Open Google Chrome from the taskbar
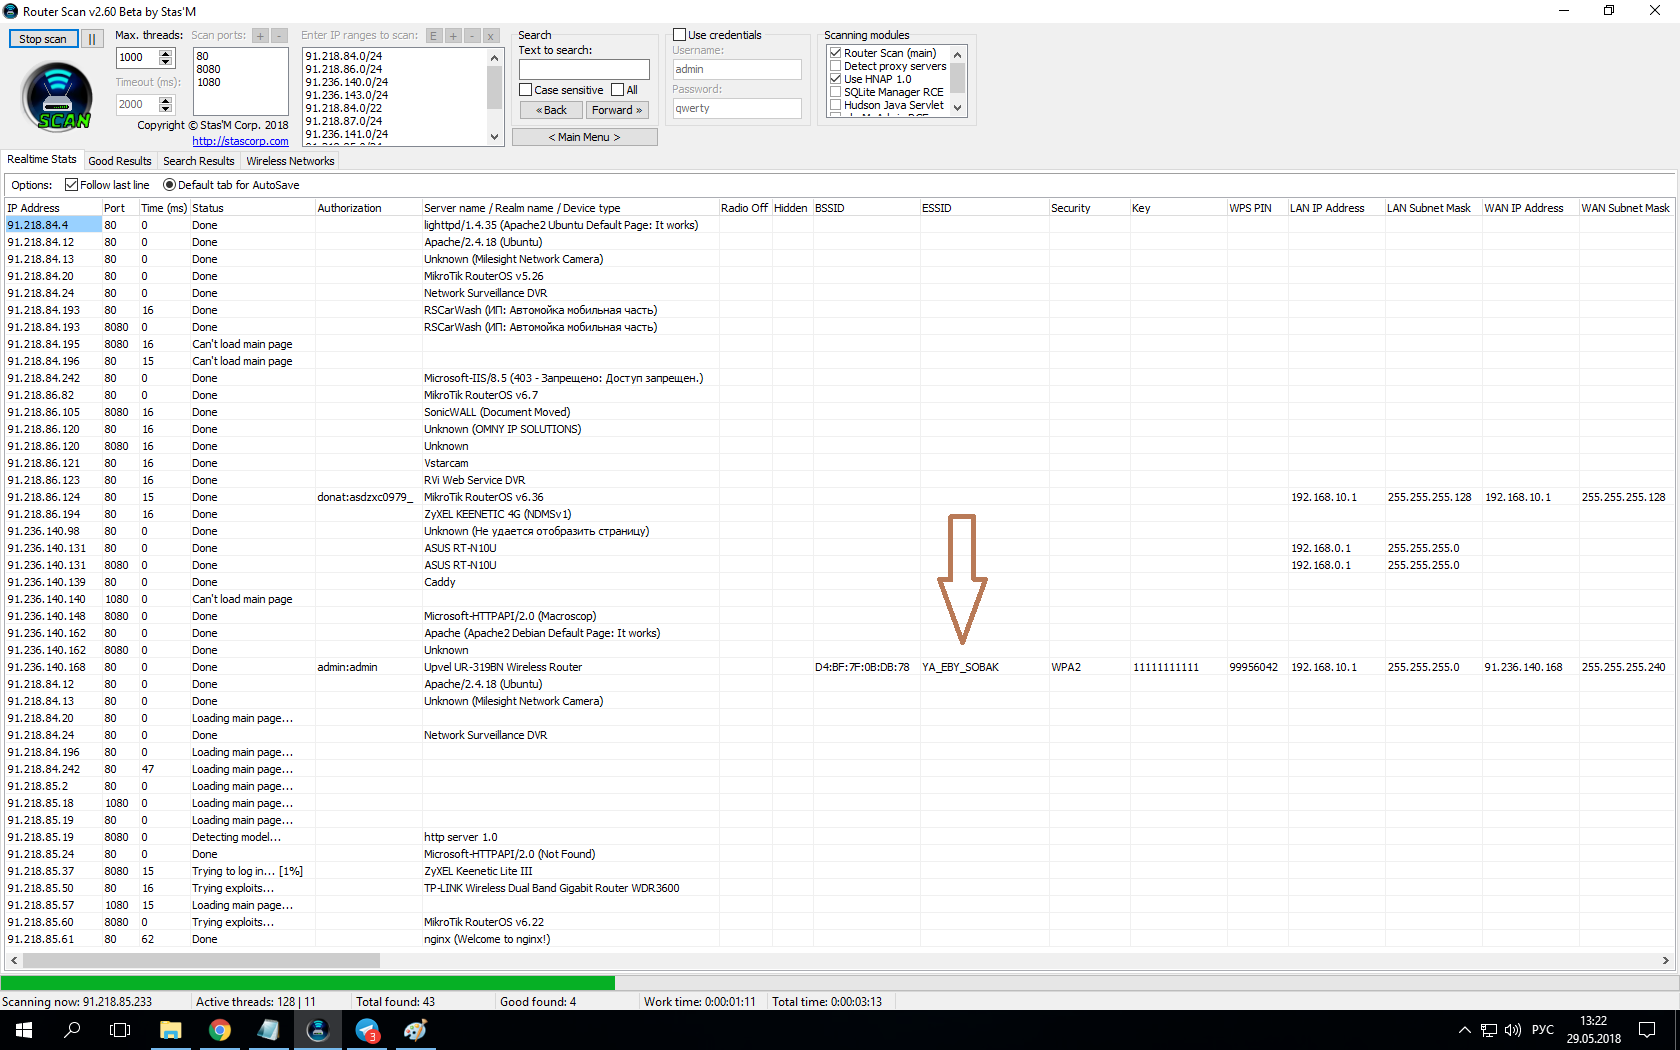Screen dimensions: 1680x1050 pyautogui.click(x=220, y=1030)
